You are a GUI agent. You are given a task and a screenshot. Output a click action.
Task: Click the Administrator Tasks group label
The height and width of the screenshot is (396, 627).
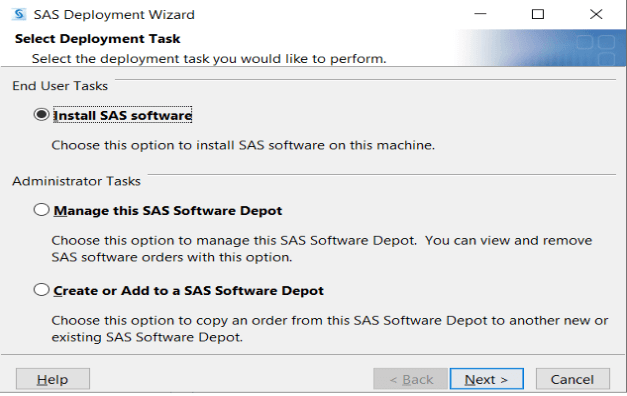[76, 181]
